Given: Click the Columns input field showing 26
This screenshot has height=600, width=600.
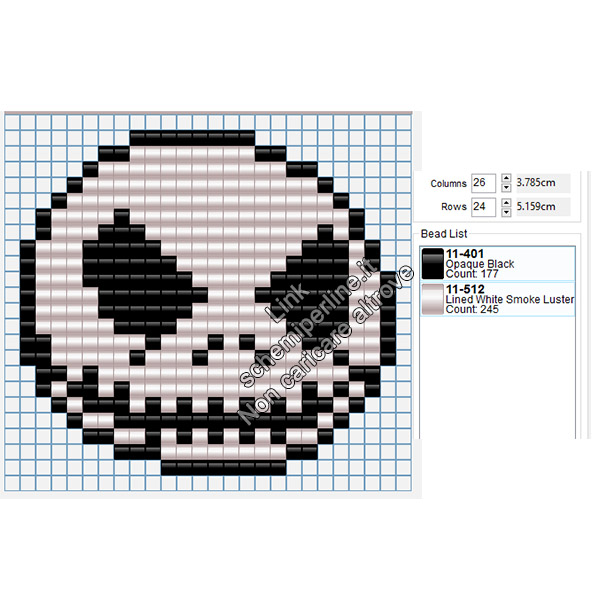Looking at the screenshot, I should 483,183.
